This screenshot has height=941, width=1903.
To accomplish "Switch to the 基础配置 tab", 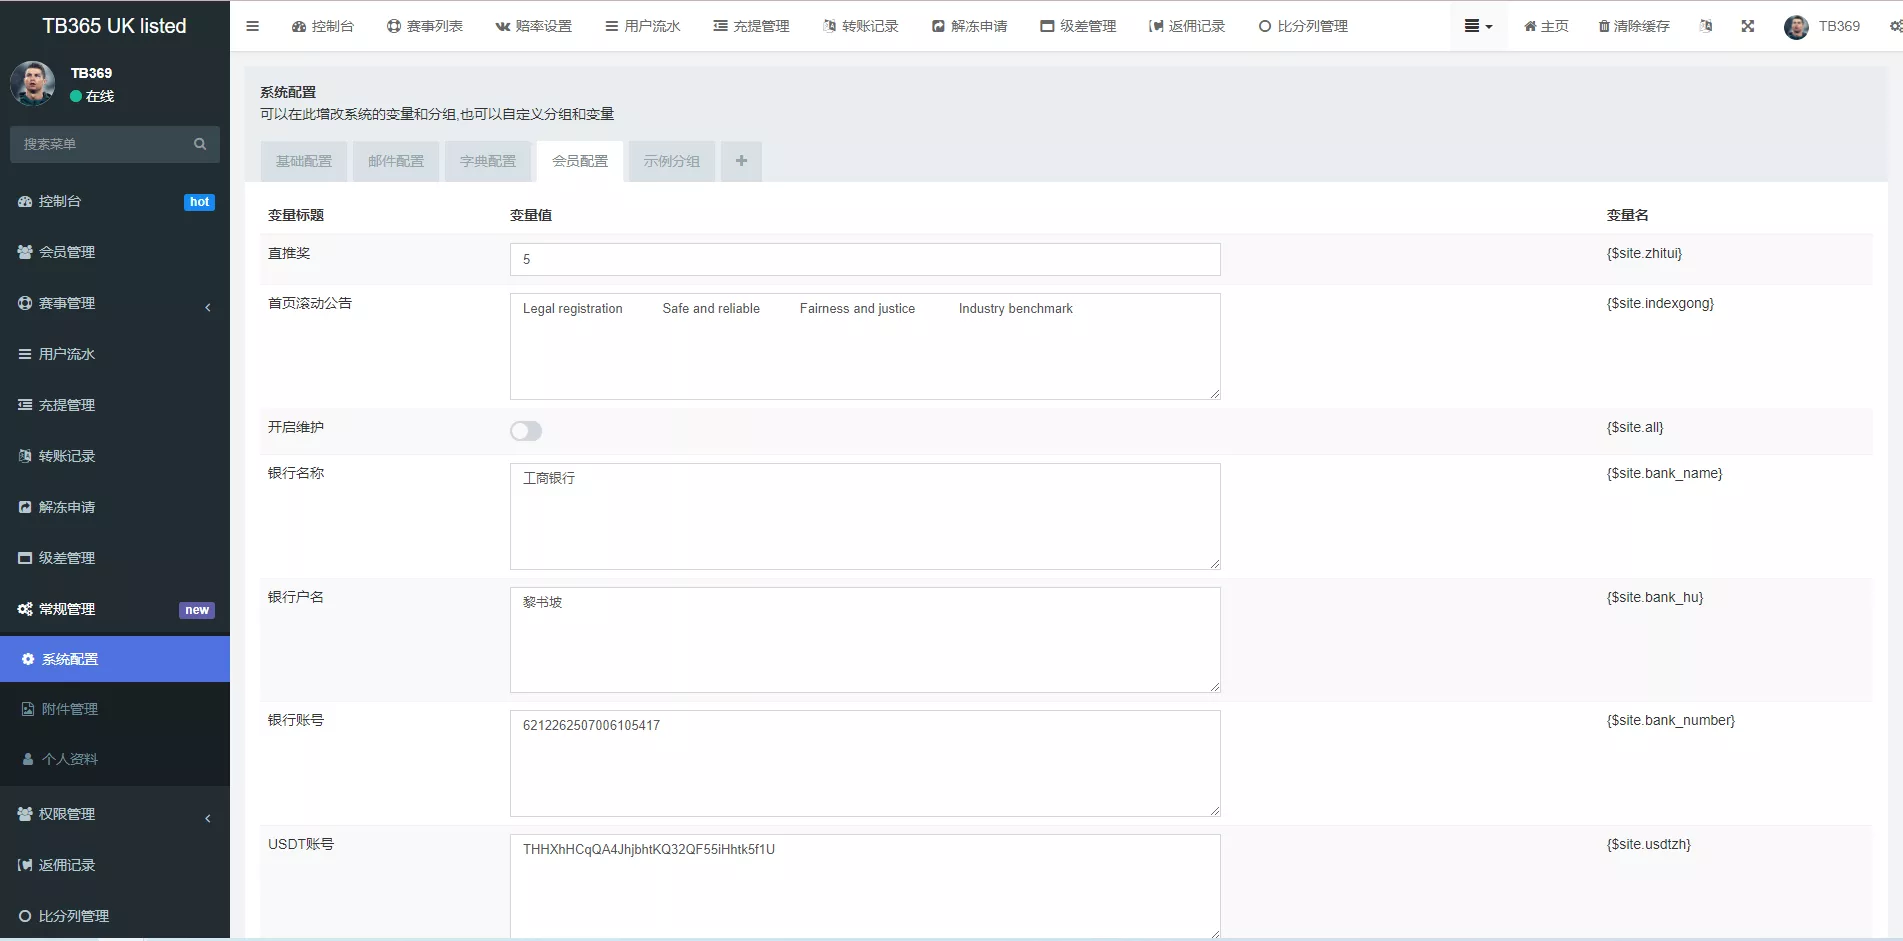I will (x=303, y=161).
